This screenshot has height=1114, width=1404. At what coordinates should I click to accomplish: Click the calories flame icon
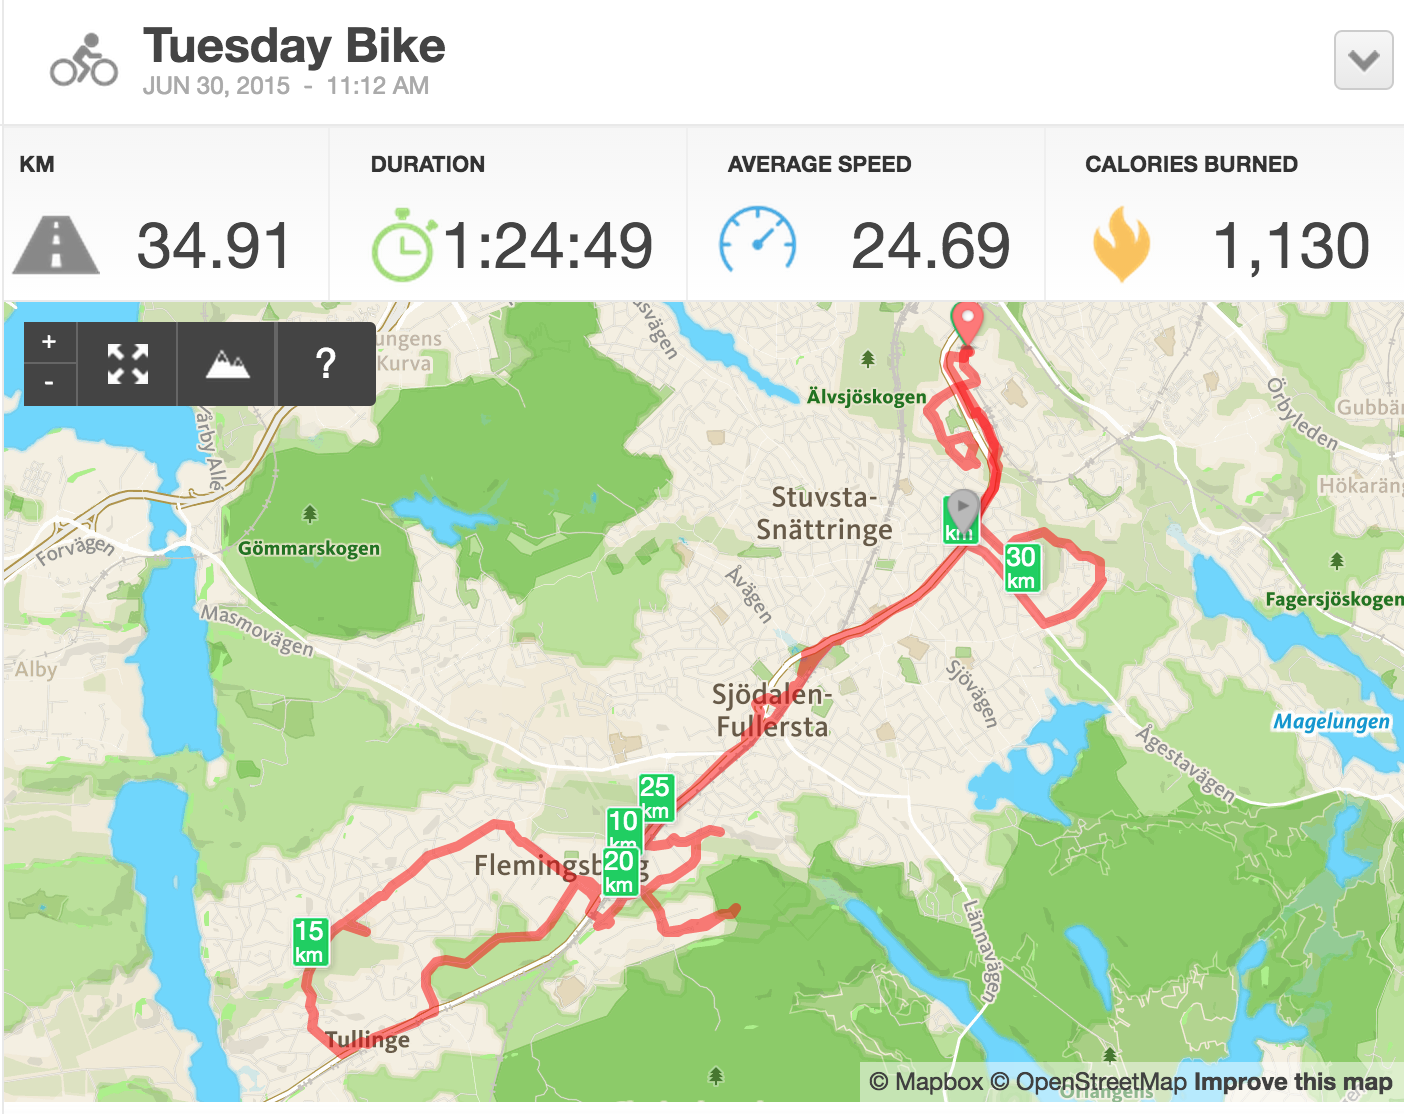1121,244
